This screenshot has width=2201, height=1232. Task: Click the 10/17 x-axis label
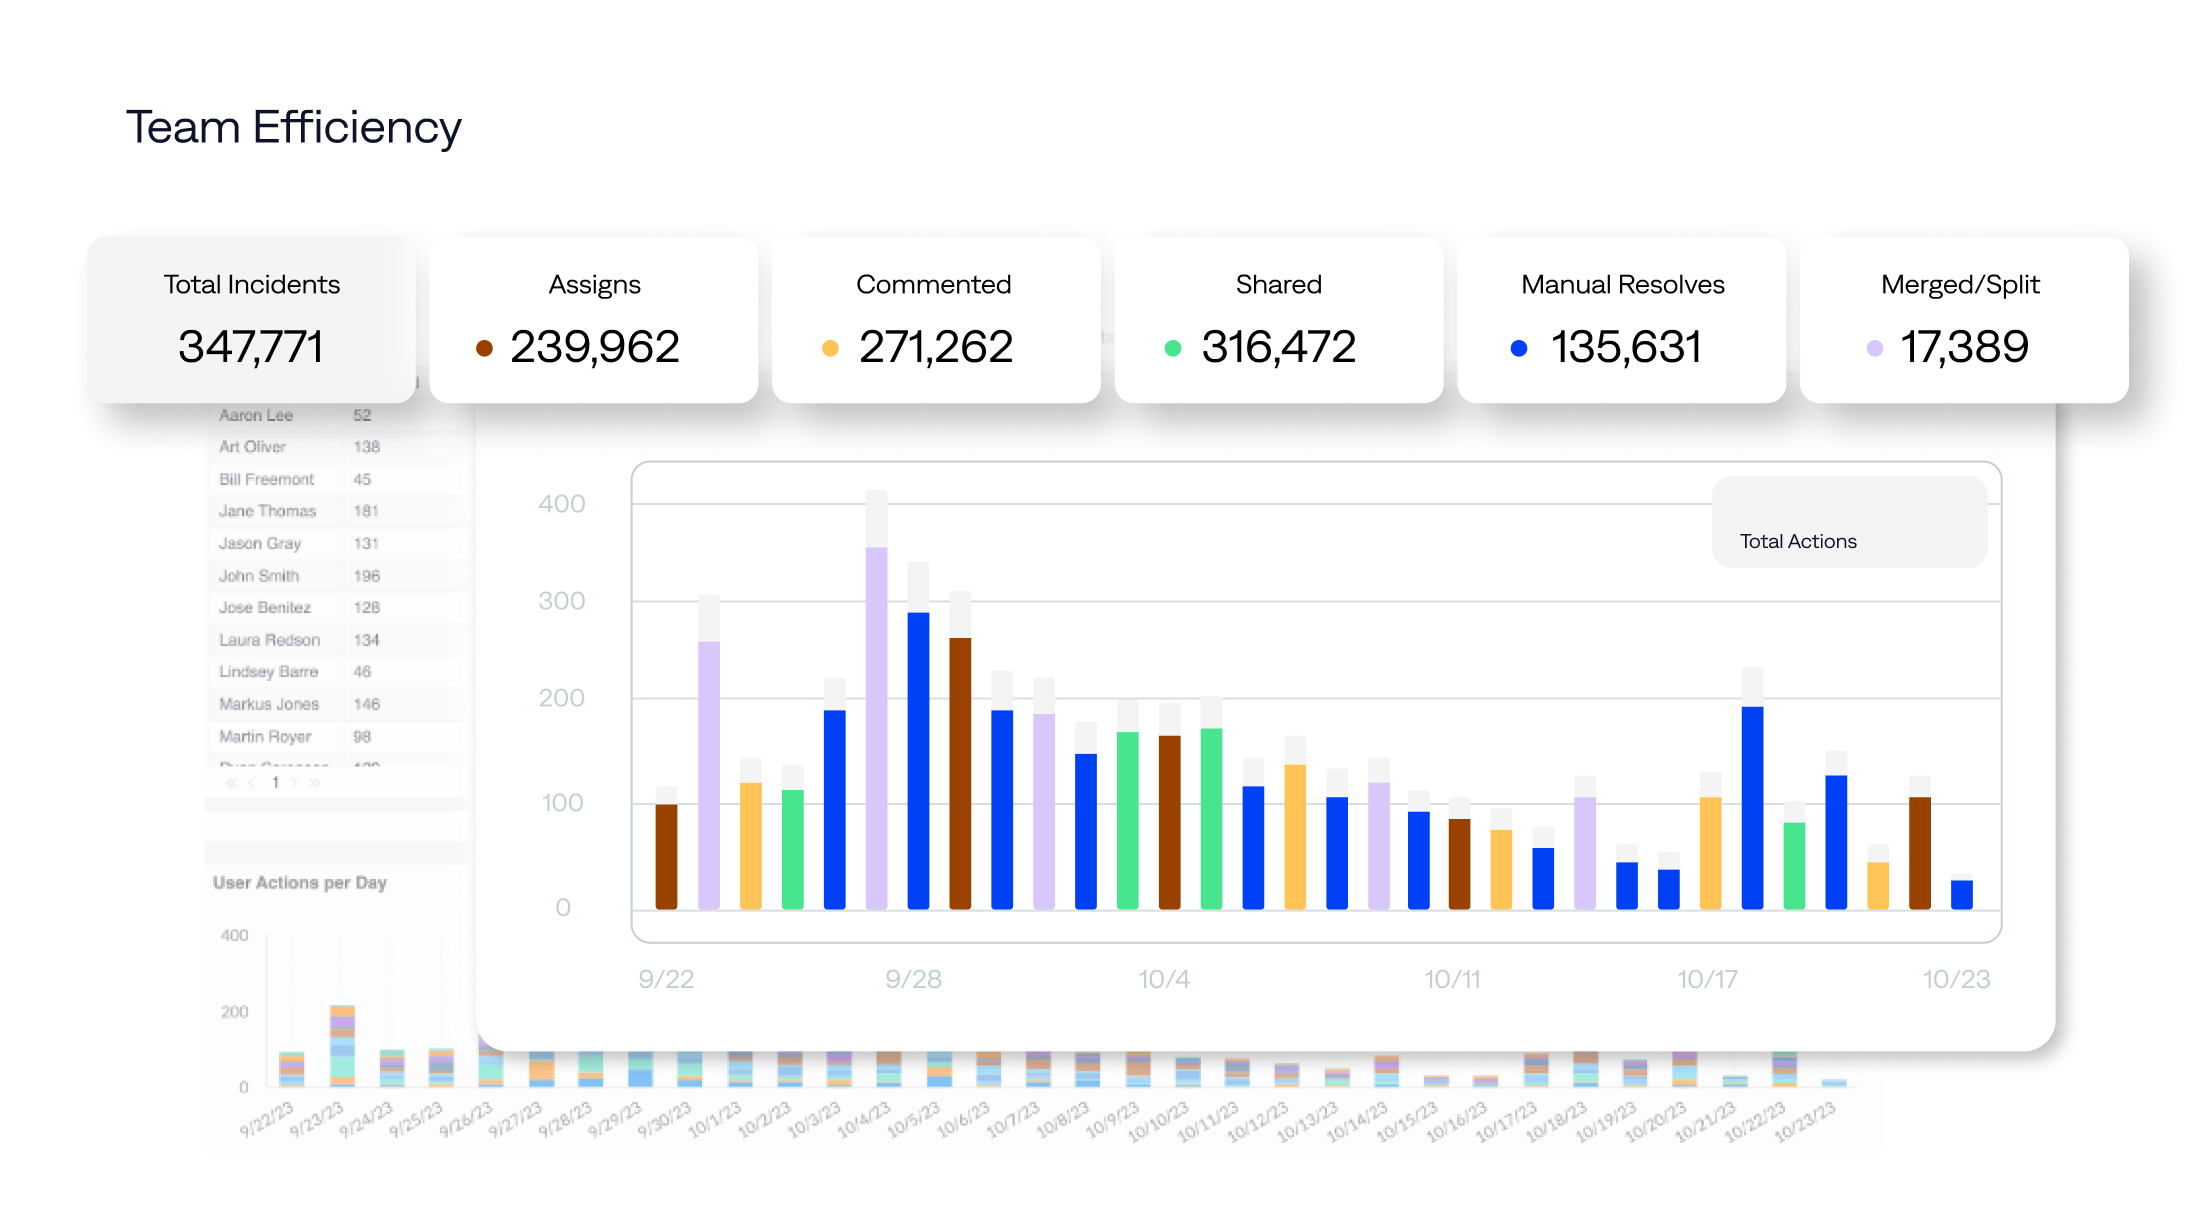point(1707,979)
